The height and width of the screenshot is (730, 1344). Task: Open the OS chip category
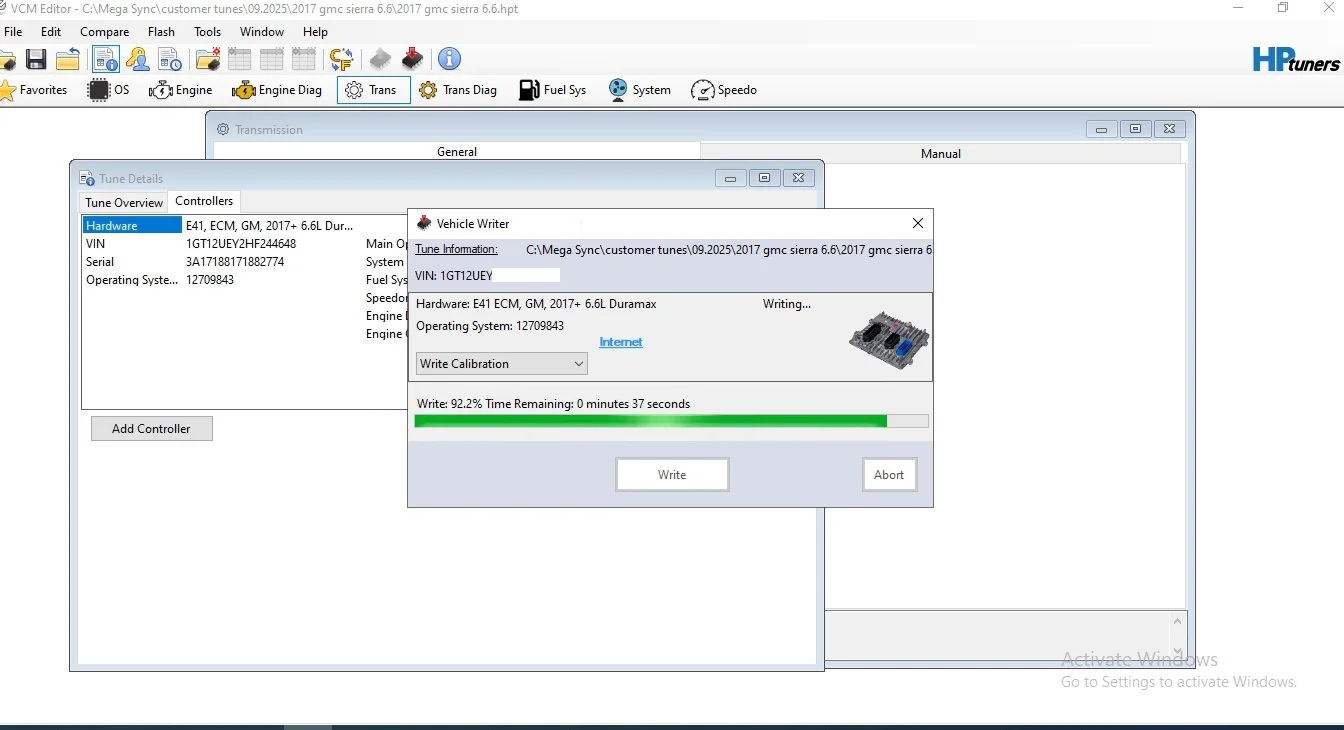110,90
